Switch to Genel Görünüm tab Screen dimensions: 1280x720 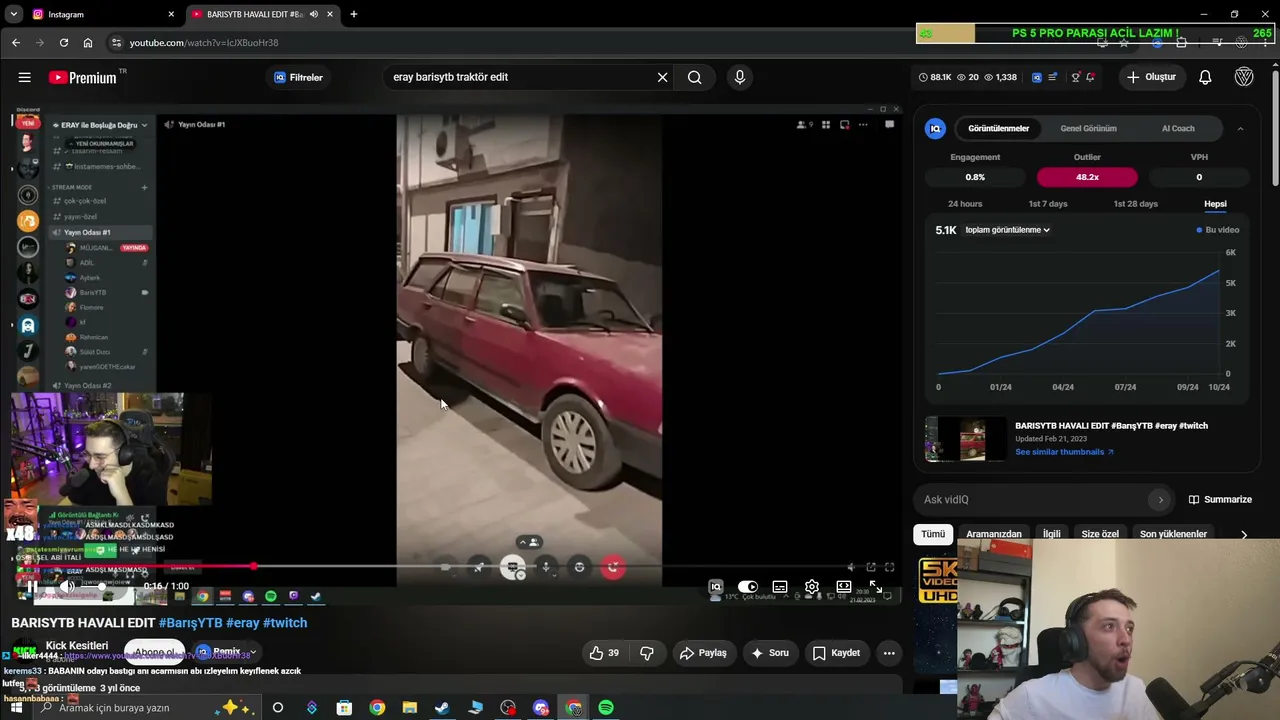tap(1088, 129)
